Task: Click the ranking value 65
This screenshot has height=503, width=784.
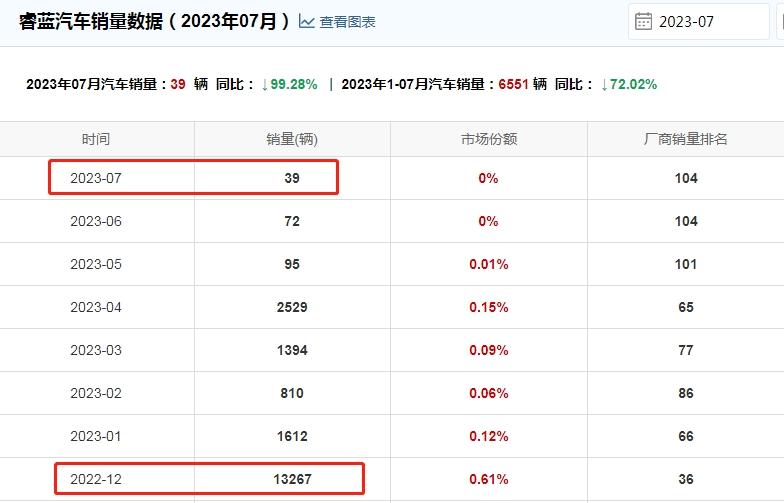Action: 686,307
